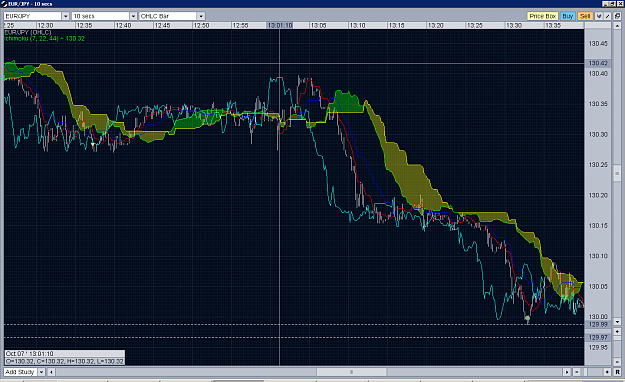
Task: Click the 10 secs interval field
Action: (x=101, y=16)
